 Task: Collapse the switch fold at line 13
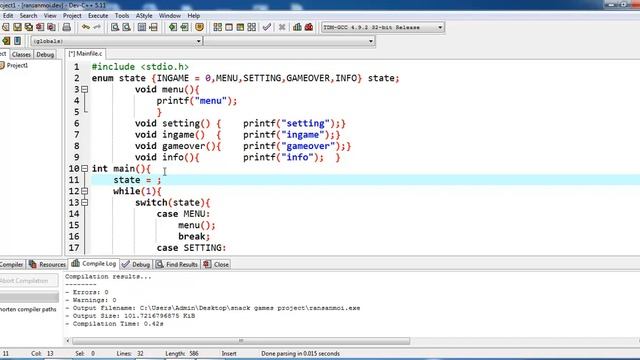pyautogui.click(x=84, y=202)
